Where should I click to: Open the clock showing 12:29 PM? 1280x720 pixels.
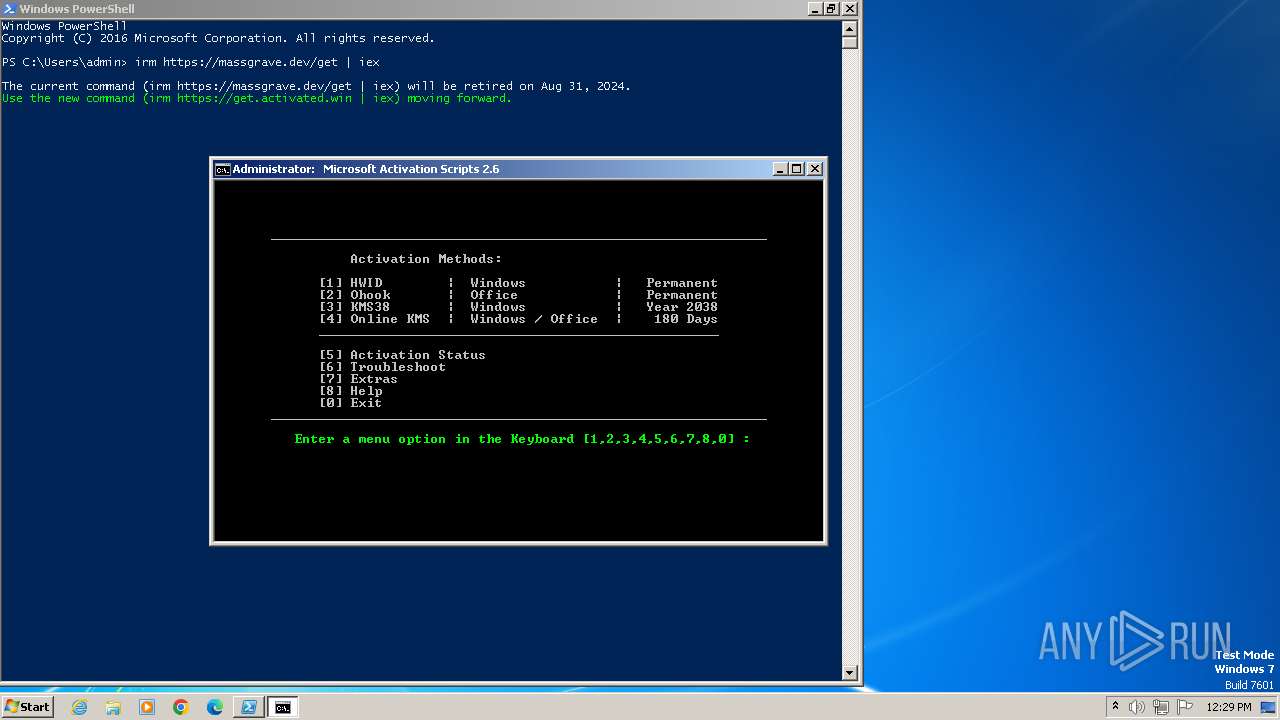pos(1229,707)
